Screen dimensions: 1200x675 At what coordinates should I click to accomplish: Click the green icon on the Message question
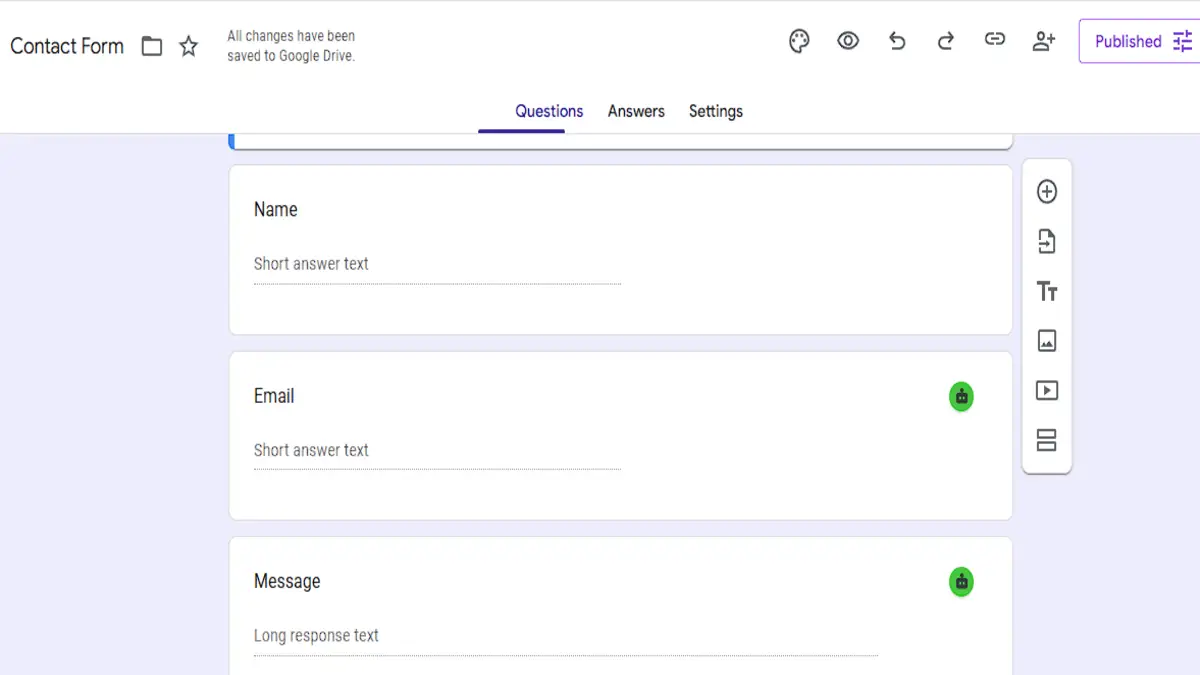tap(961, 582)
